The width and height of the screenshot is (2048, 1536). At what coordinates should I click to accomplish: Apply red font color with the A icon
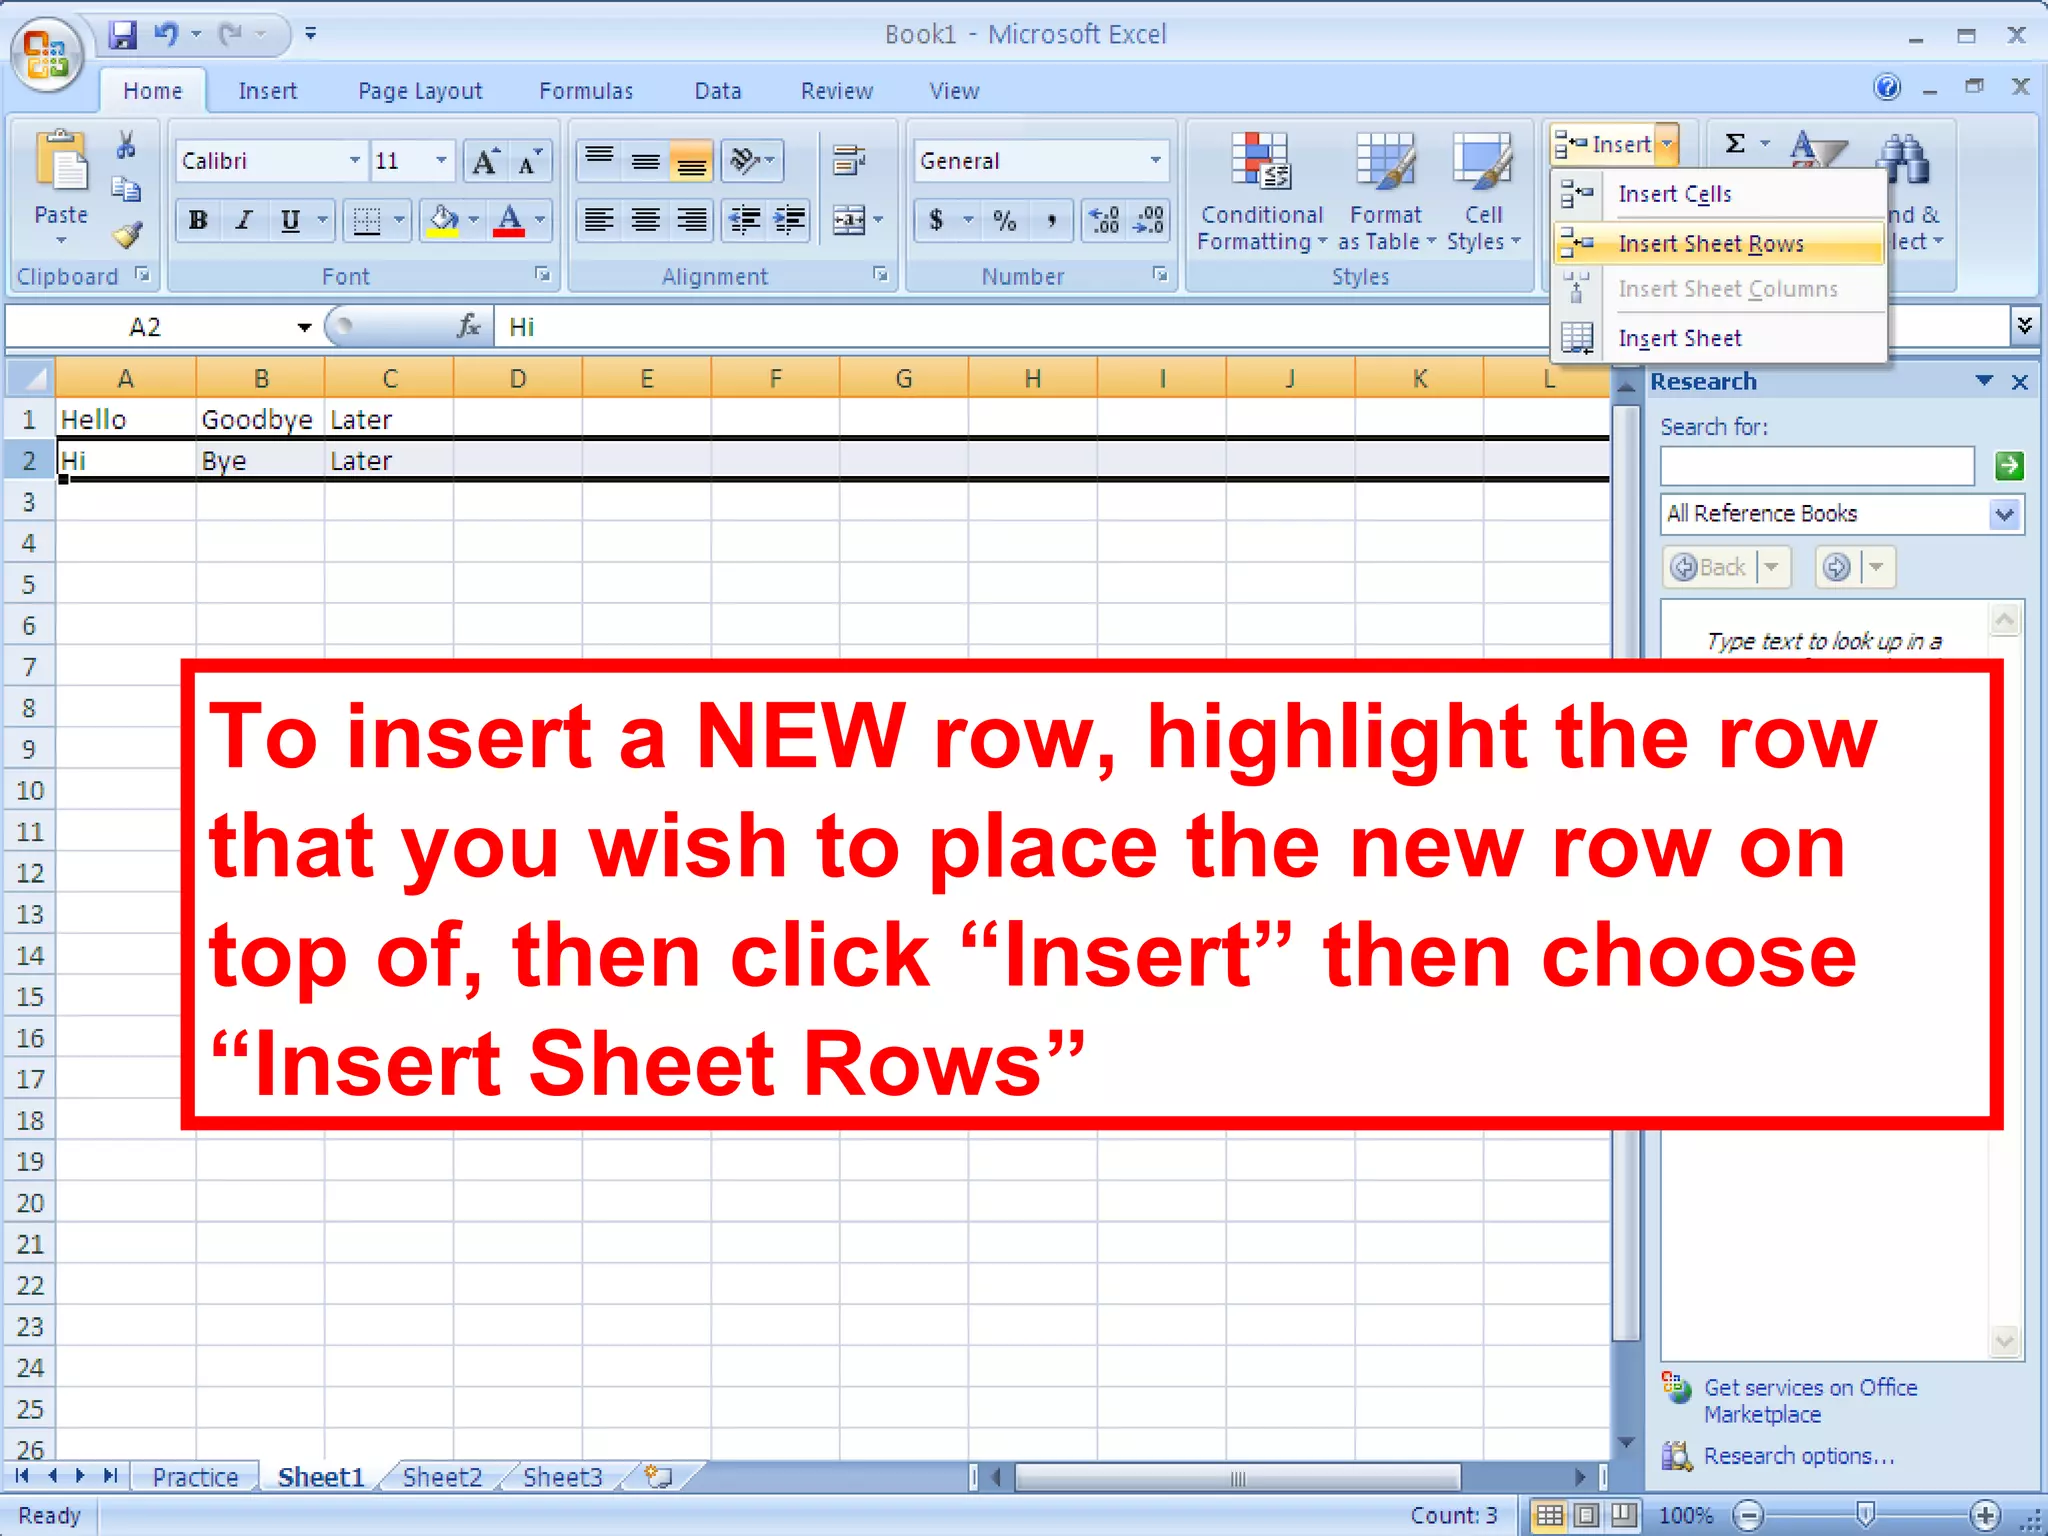click(509, 219)
